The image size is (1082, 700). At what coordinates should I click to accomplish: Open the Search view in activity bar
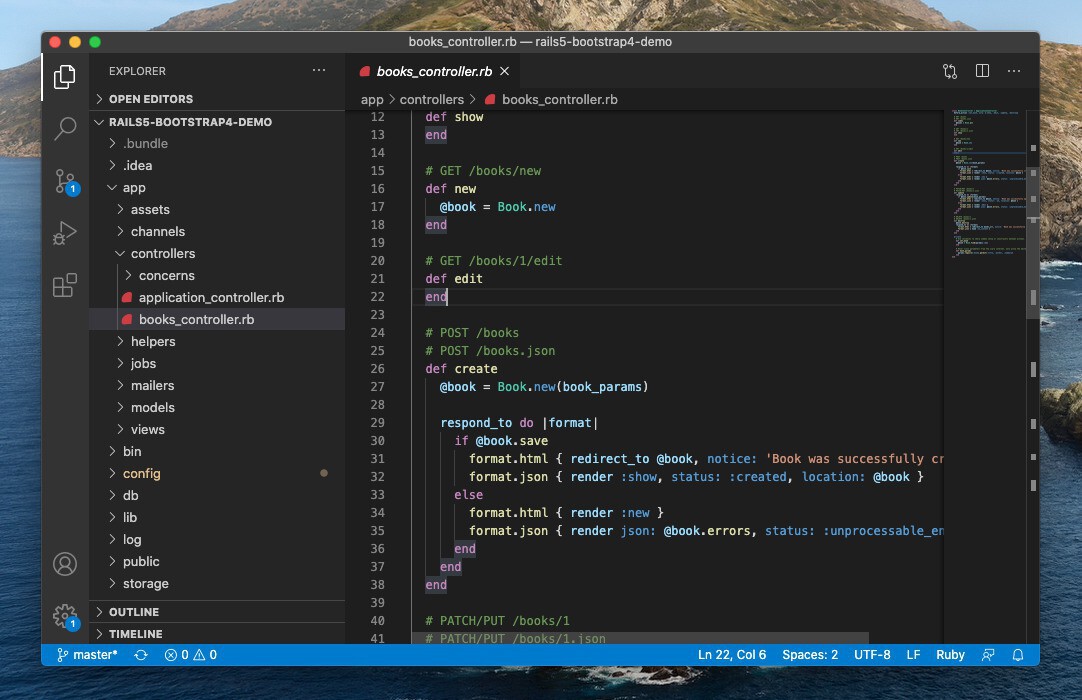point(65,128)
